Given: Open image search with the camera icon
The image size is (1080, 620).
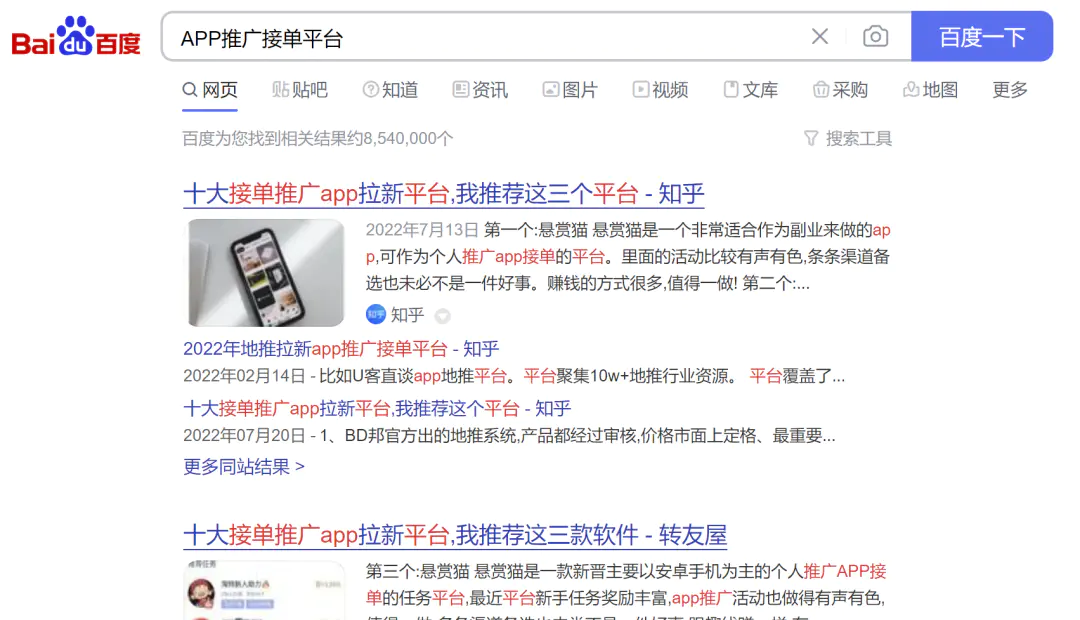Looking at the screenshot, I should (x=875, y=37).
